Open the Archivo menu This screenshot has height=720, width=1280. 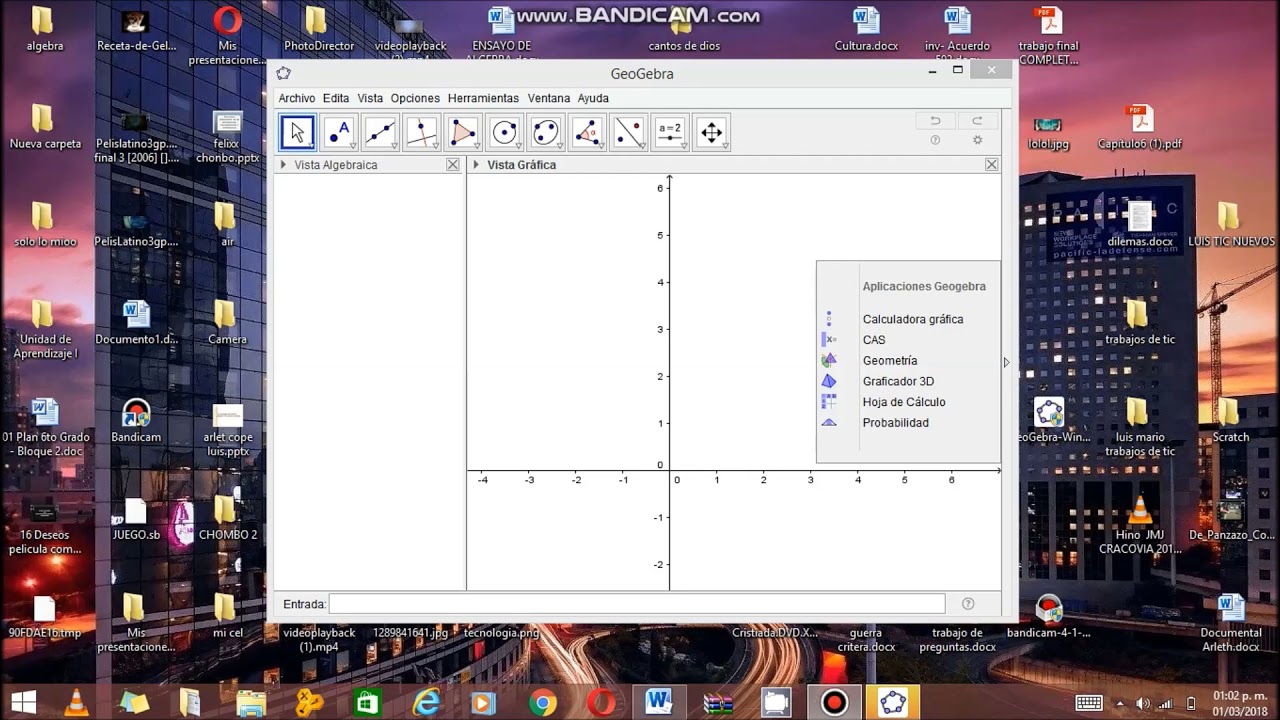tap(297, 98)
